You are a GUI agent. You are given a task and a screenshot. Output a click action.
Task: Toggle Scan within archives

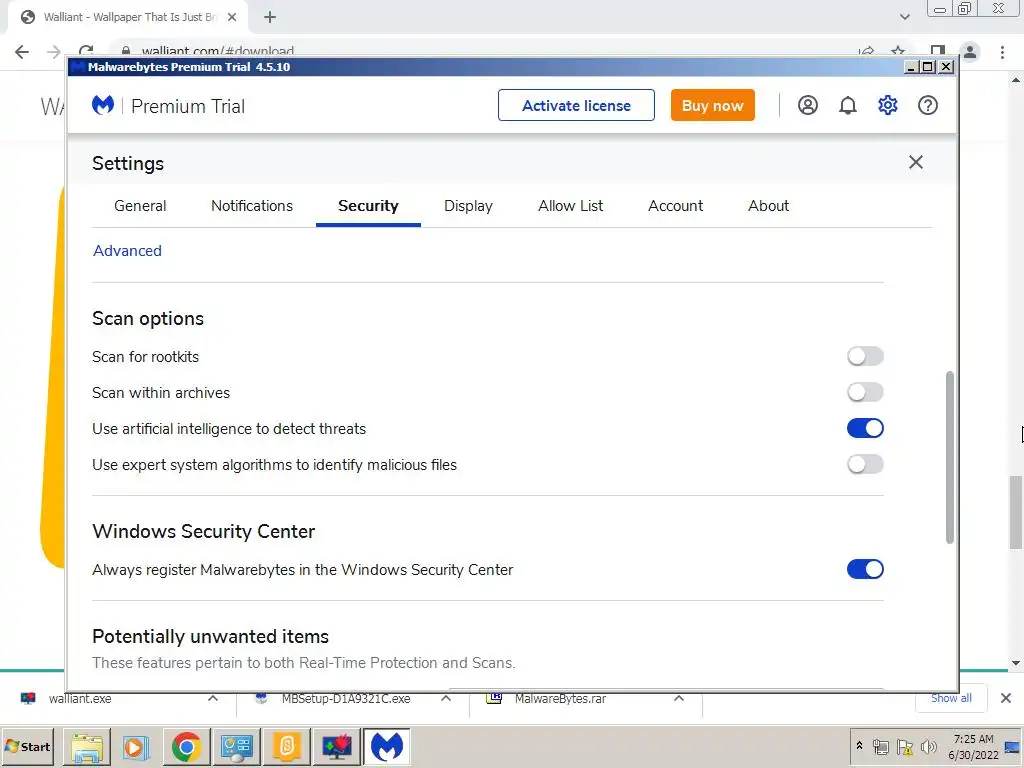865,392
